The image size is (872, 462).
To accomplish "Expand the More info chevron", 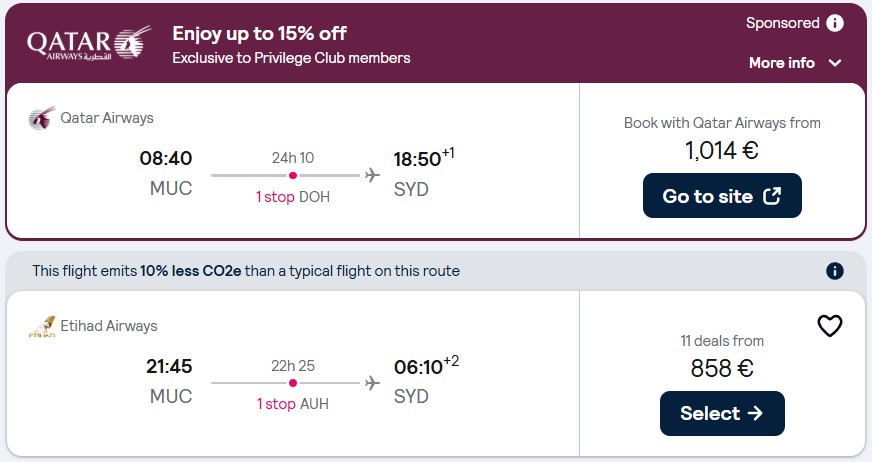I will tap(834, 63).
